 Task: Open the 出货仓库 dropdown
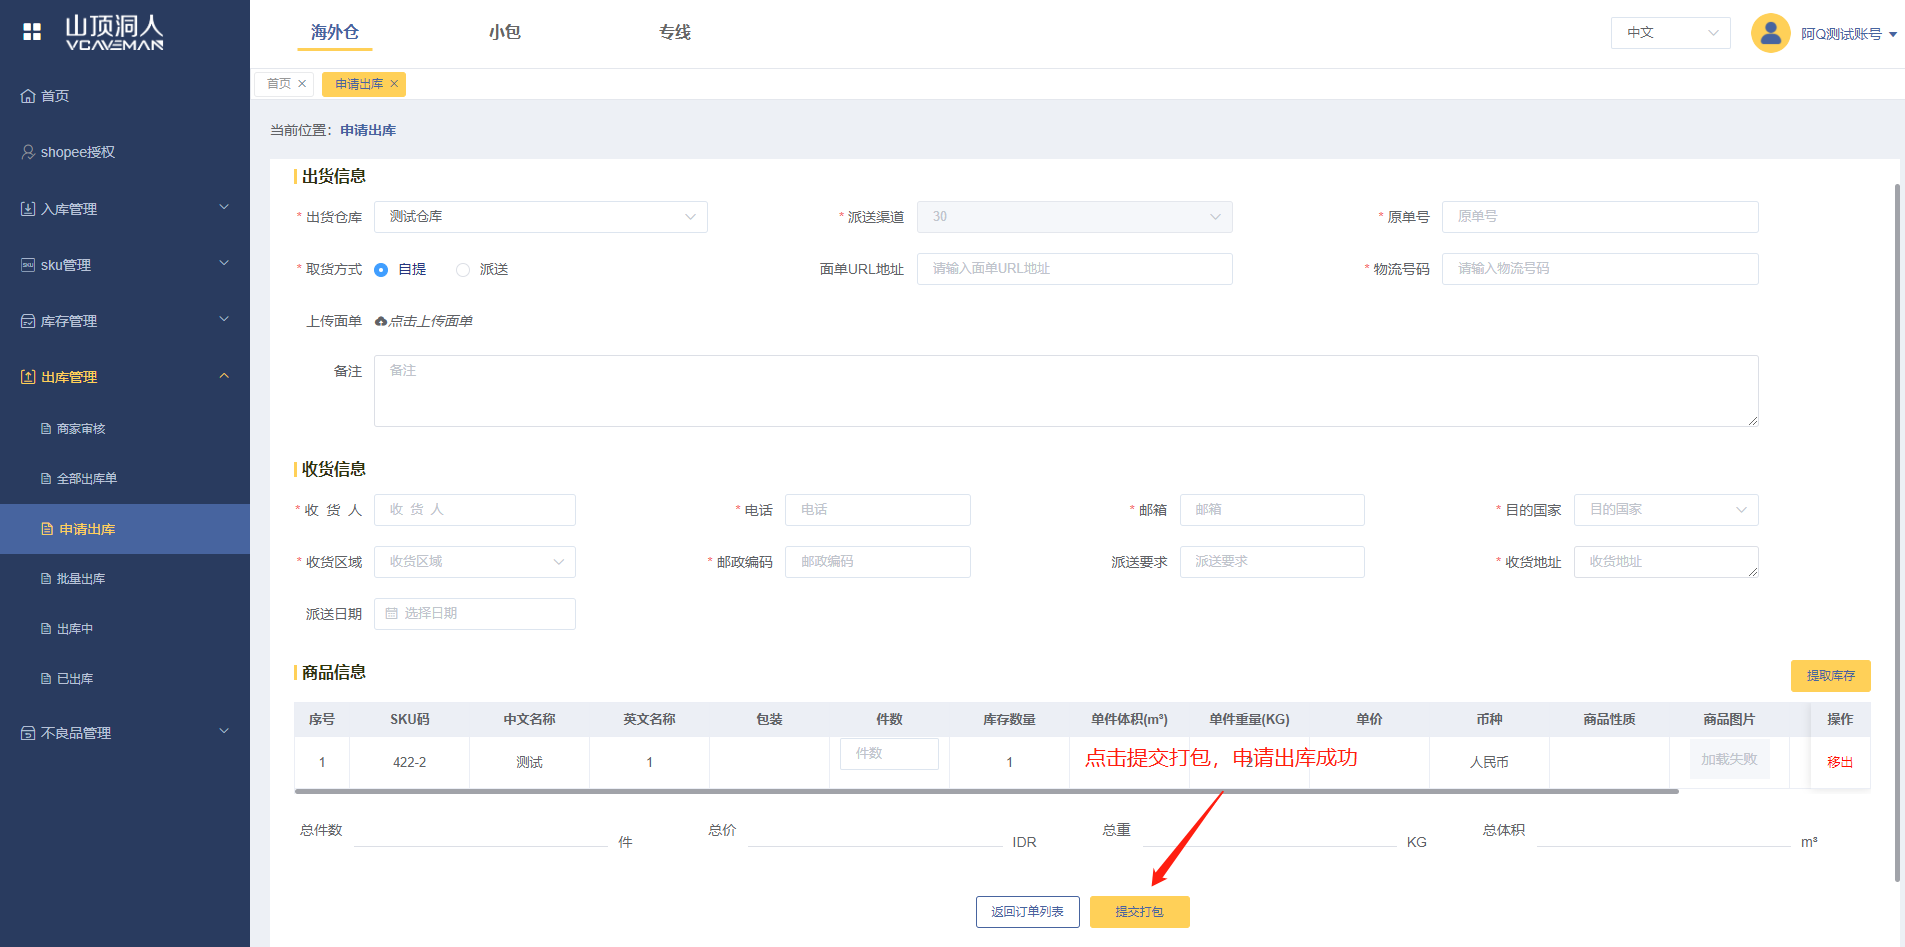(540, 217)
